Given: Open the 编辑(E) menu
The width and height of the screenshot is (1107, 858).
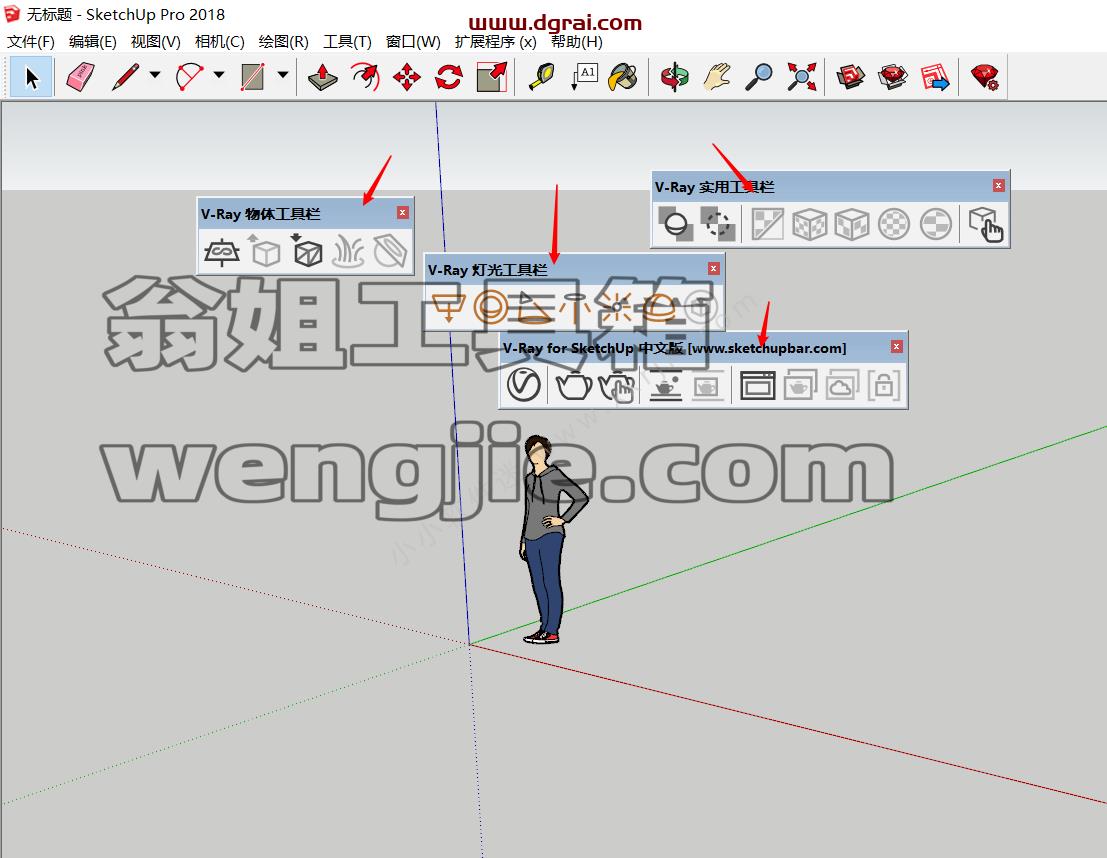Looking at the screenshot, I should [x=92, y=42].
